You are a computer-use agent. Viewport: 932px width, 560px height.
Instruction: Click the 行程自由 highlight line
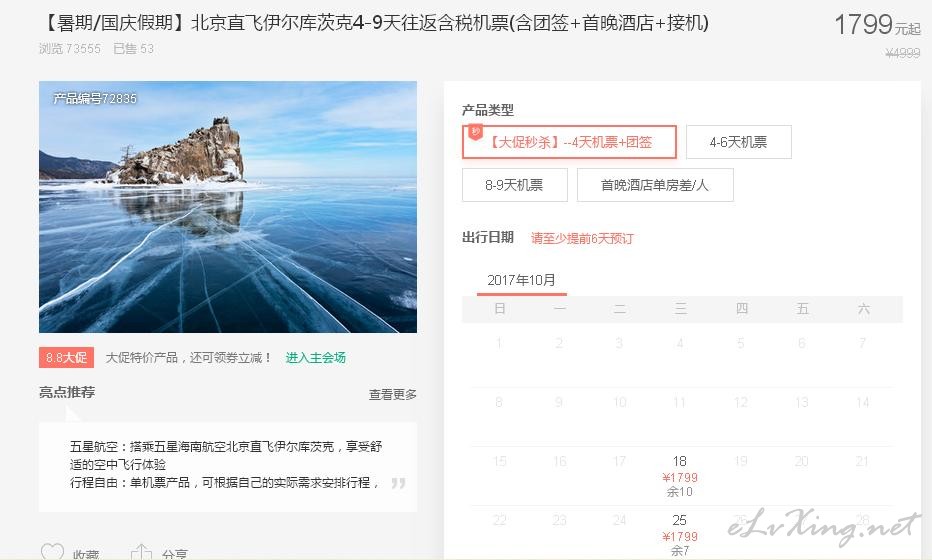(x=223, y=482)
